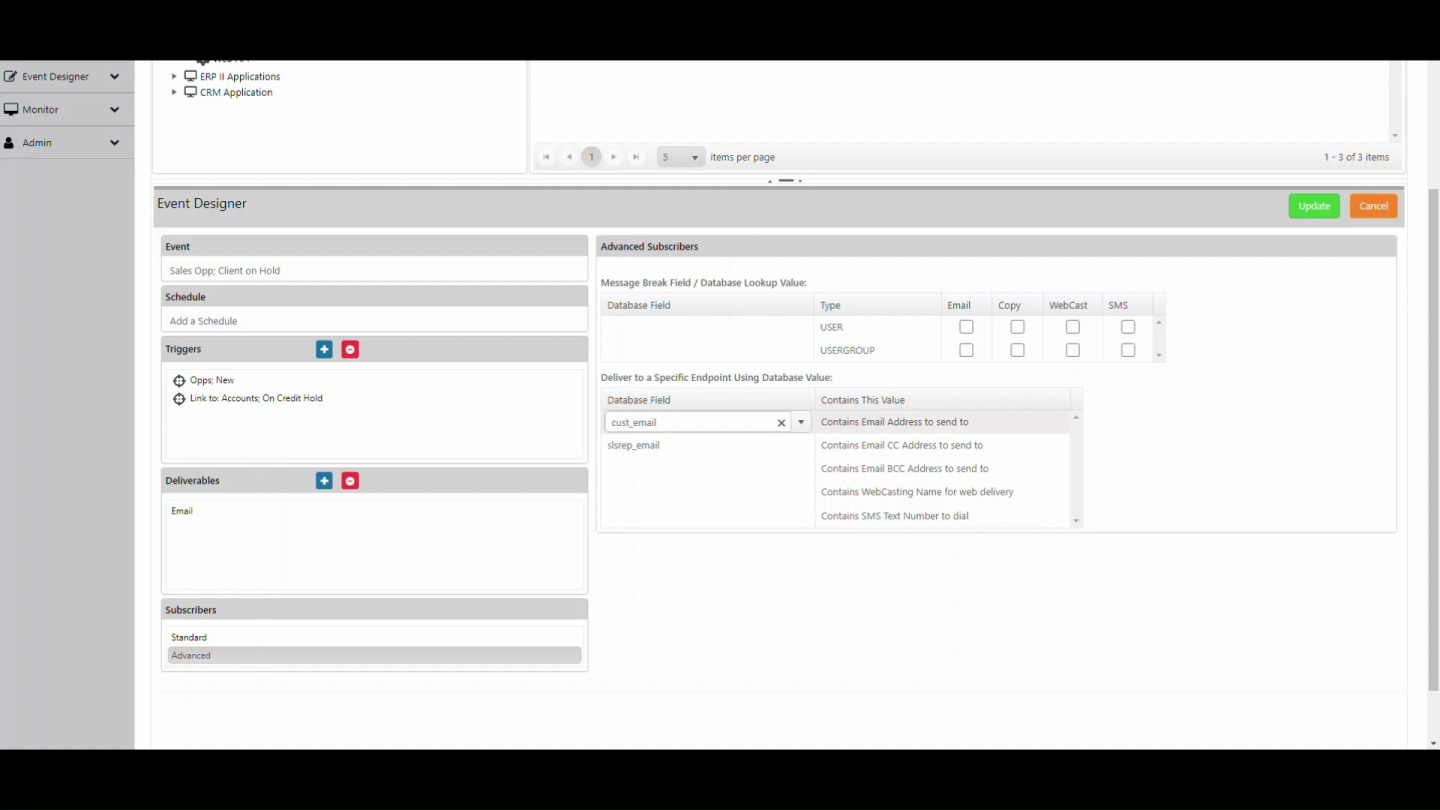Expand the Admin chevron in sidebar
This screenshot has width=1440, height=810.
[x=114, y=142]
